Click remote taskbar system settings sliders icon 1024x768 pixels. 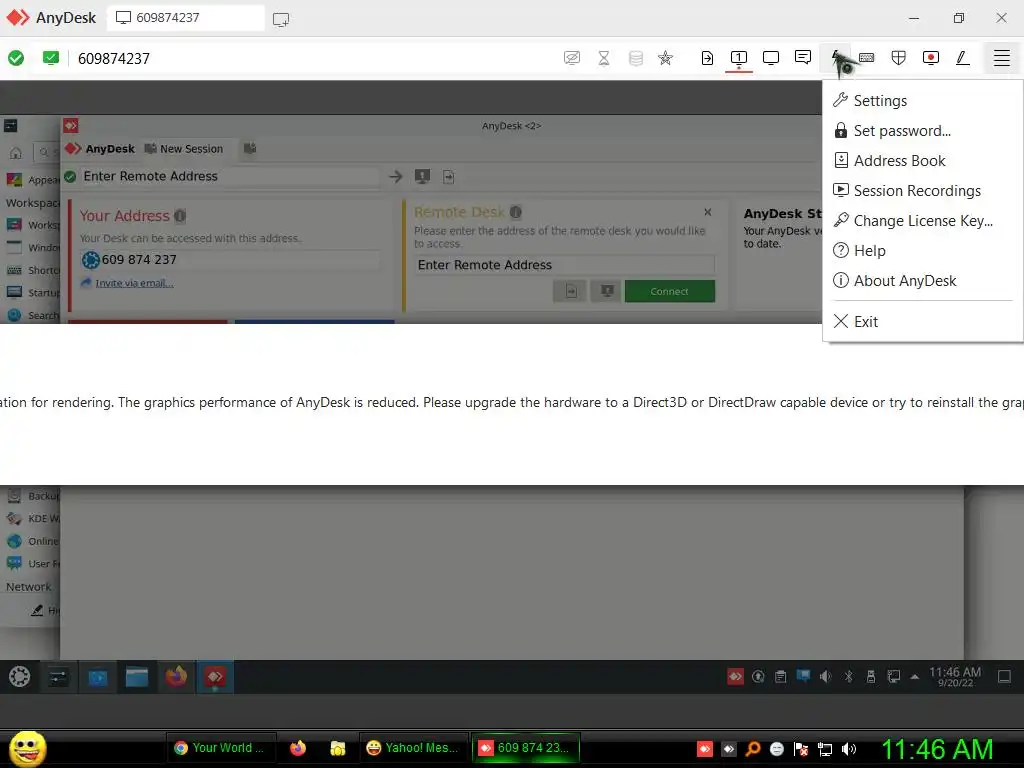click(58, 677)
